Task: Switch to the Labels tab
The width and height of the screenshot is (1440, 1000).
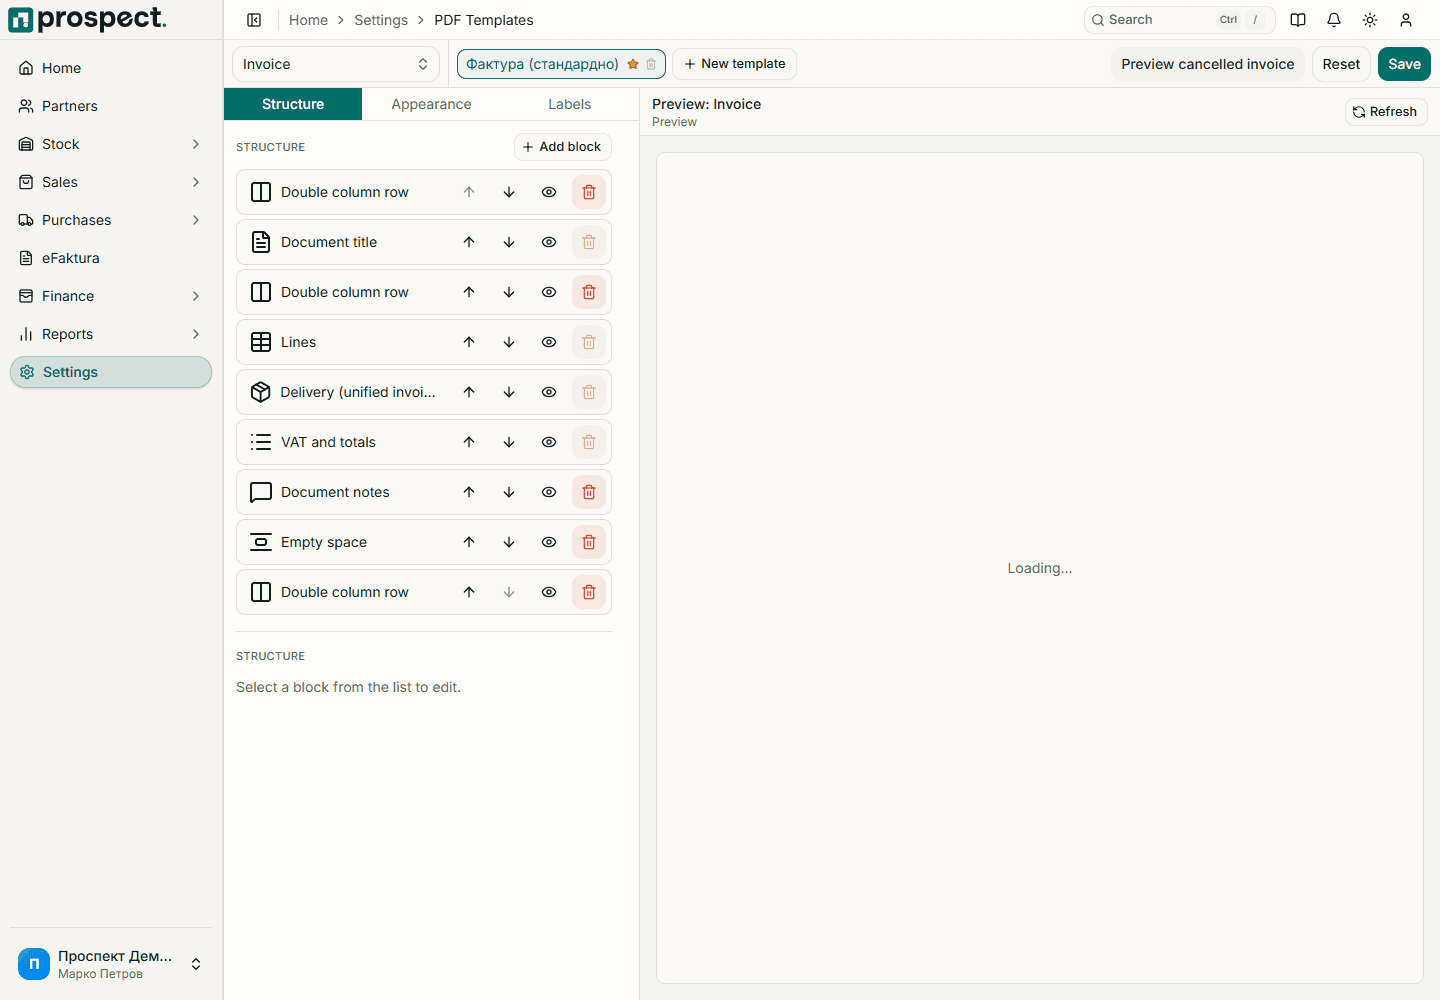Action: click(570, 104)
